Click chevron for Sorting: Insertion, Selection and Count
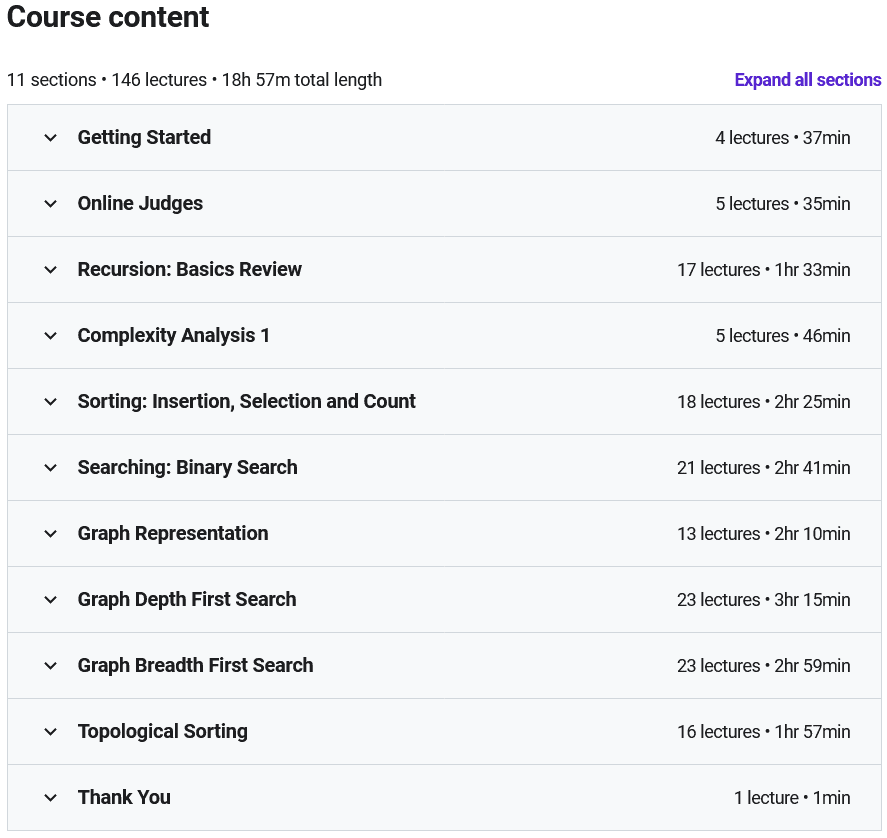The width and height of the screenshot is (887, 838). (51, 402)
